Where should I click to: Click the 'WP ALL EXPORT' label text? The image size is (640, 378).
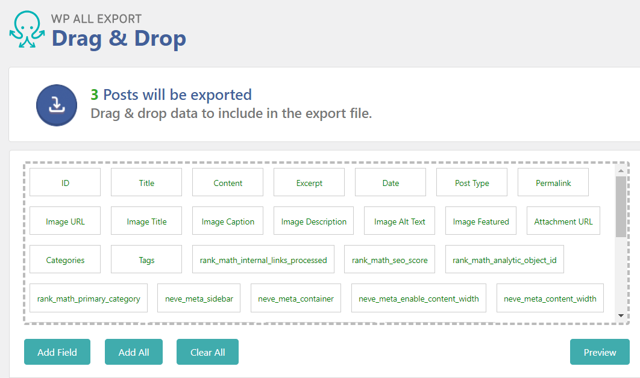[96, 19]
